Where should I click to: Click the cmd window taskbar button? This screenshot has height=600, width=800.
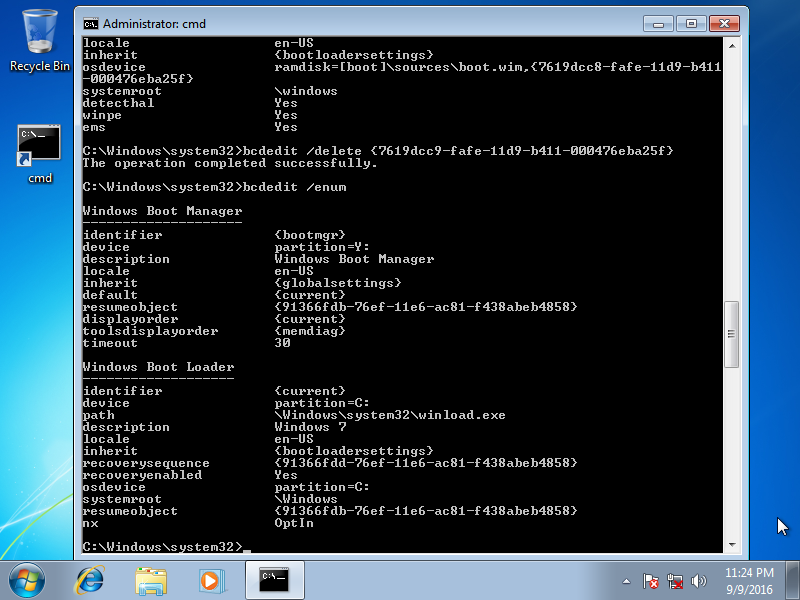coord(274,580)
